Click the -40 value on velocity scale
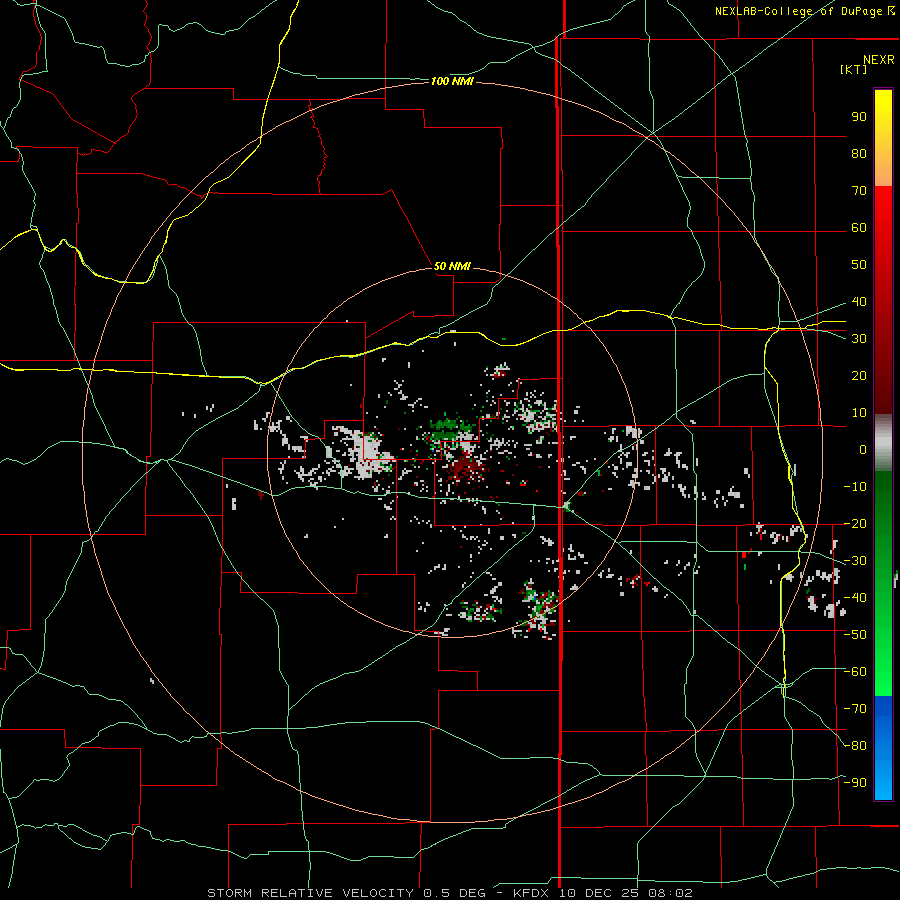Image resolution: width=900 pixels, height=900 pixels. point(855,598)
